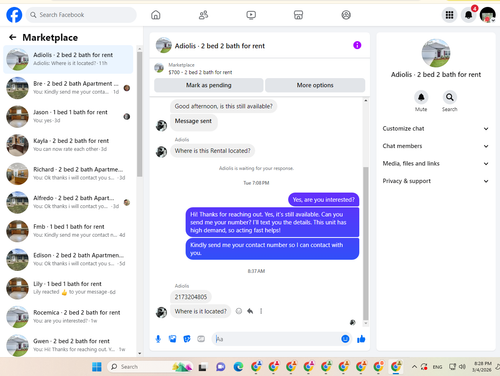Click More options button
The image size is (500, 376).
pos(315,85)
